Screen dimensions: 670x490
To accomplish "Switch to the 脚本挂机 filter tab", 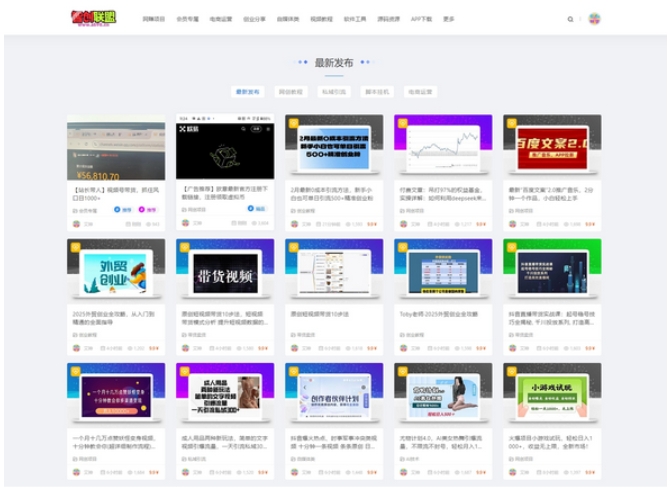I will [377, 91].
